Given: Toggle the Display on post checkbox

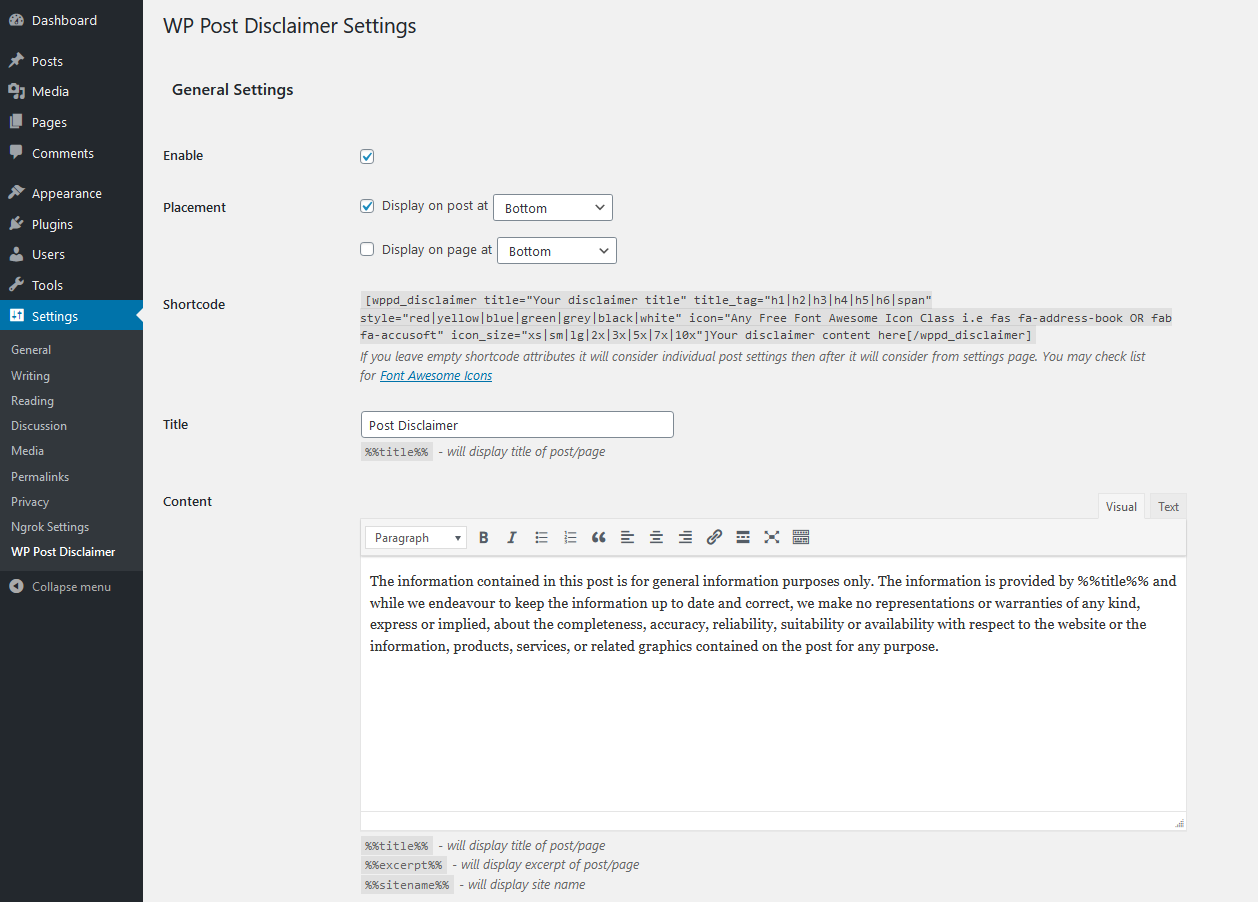Looking at the screenshot, I should click(367, 206).
